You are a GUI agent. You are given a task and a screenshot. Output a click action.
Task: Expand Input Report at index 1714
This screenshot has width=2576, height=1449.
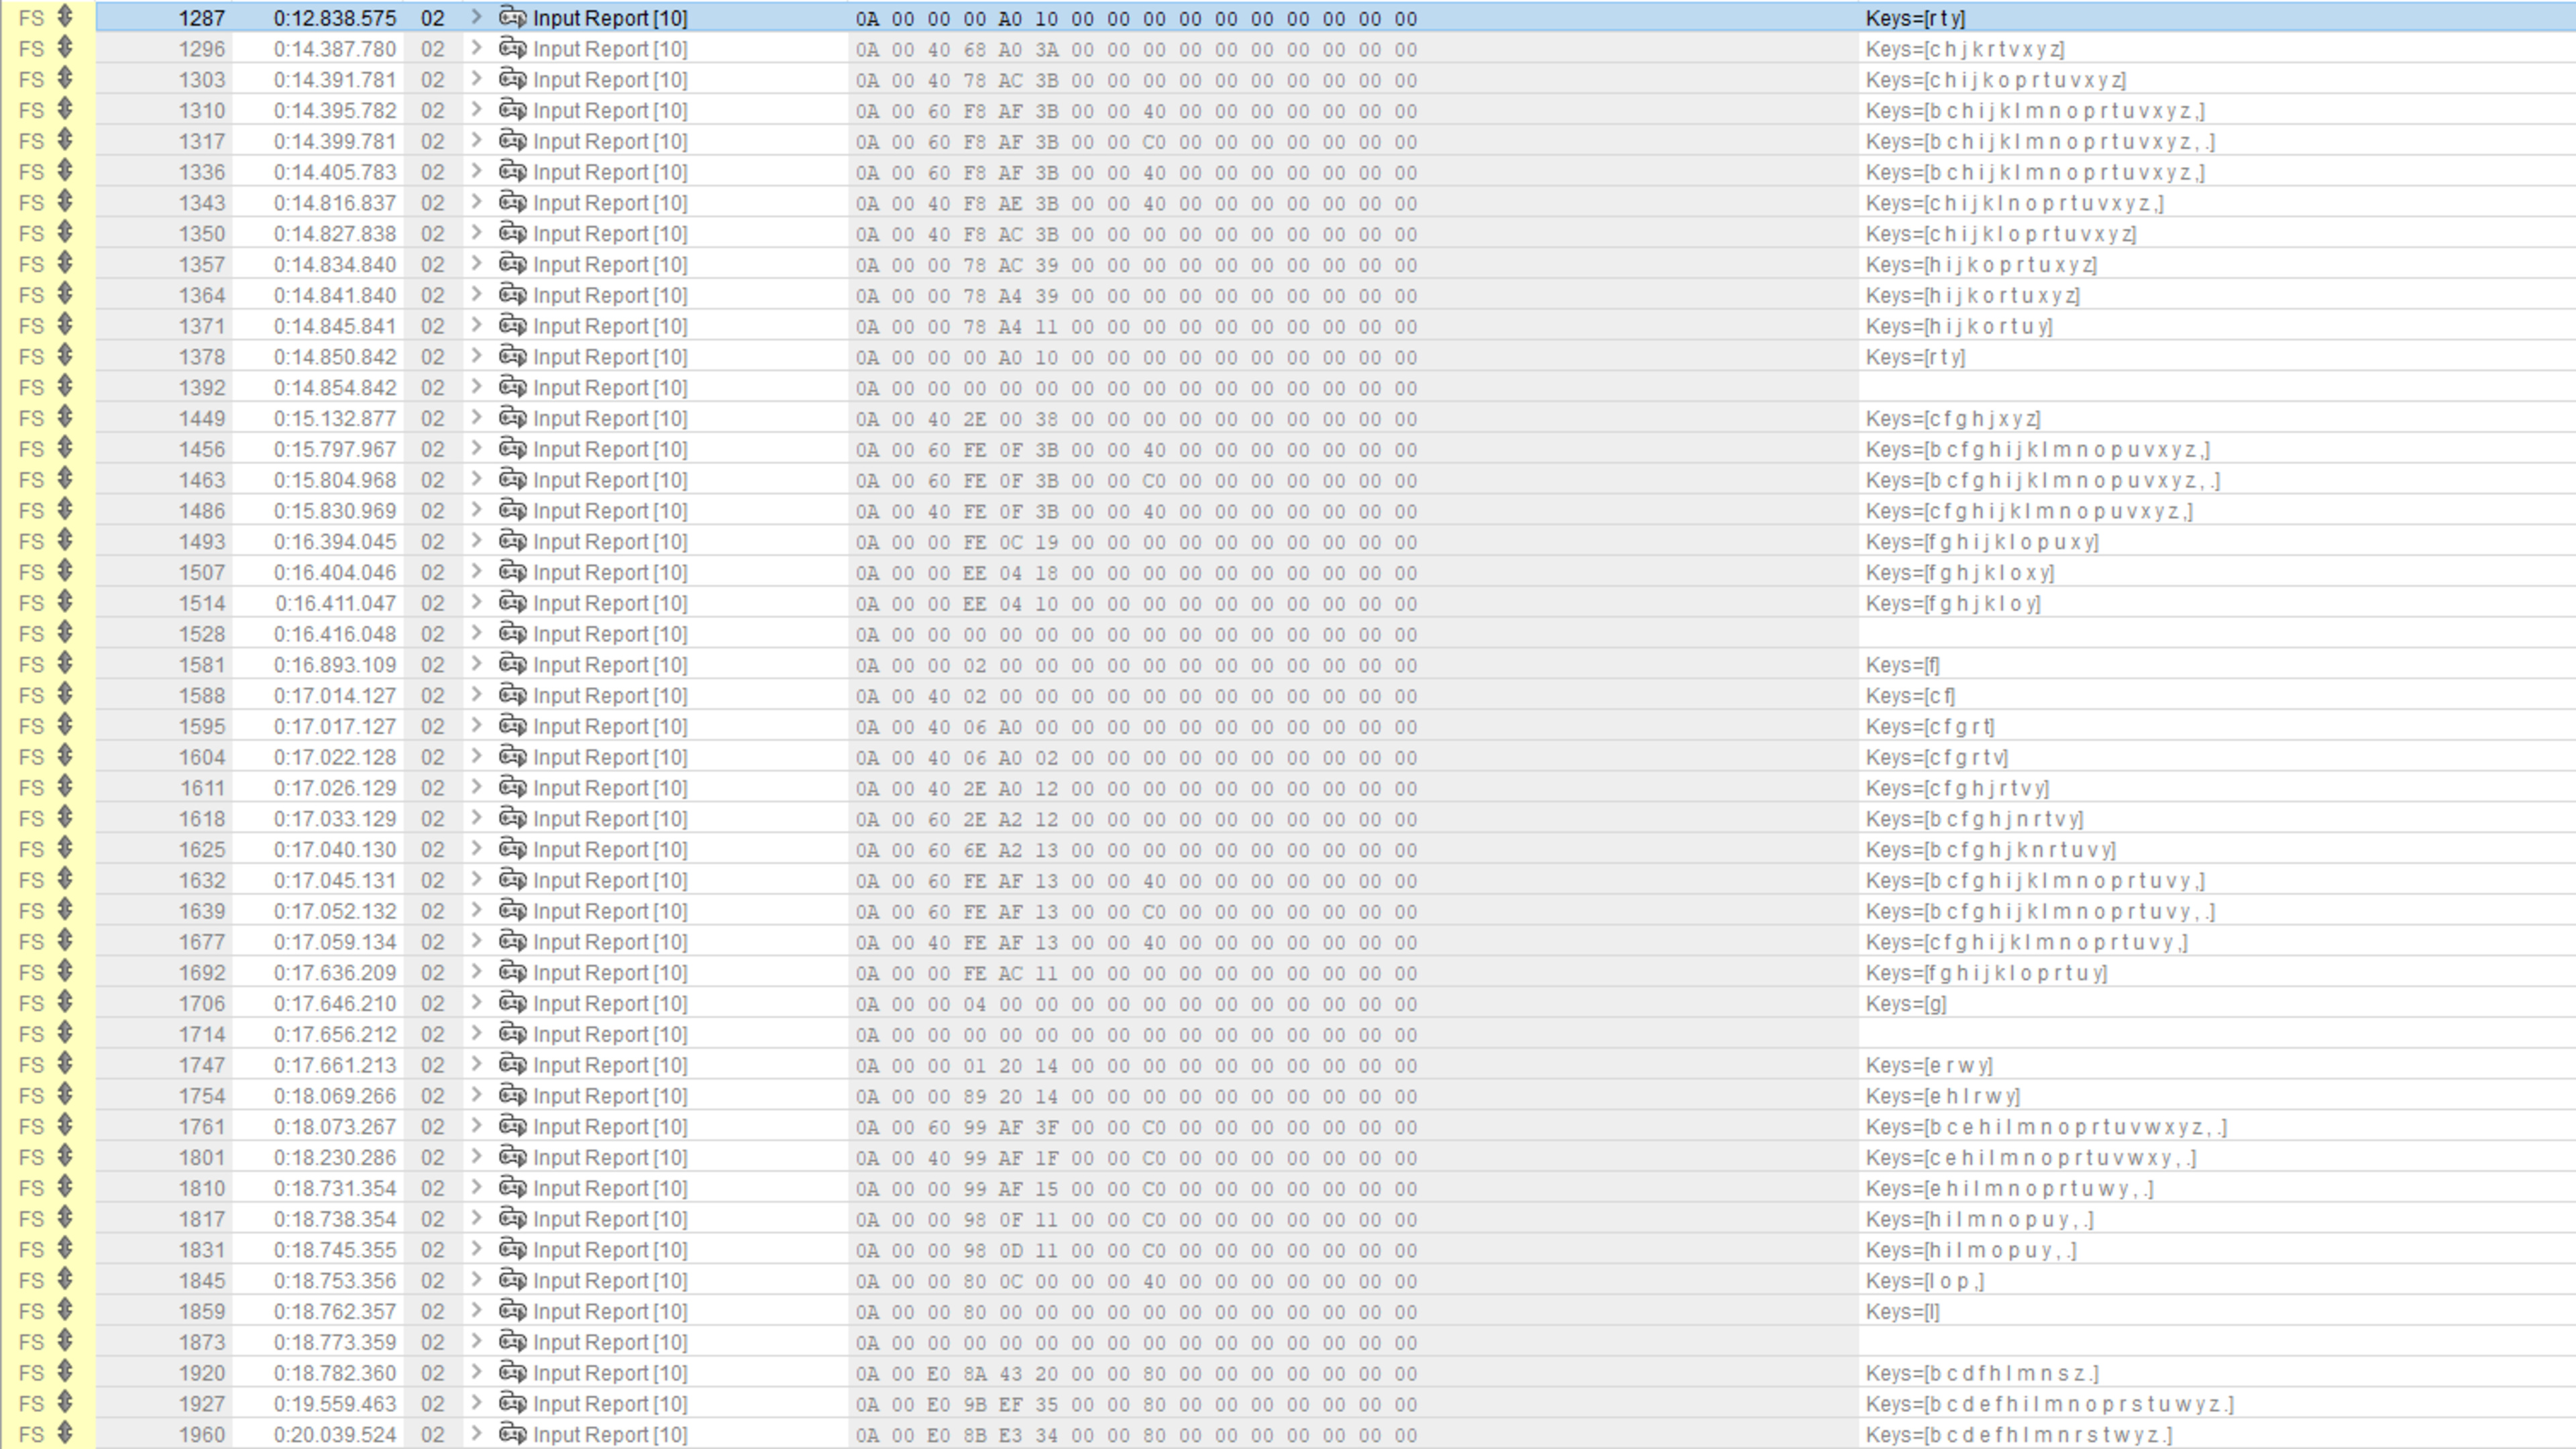click(476, 1033)
